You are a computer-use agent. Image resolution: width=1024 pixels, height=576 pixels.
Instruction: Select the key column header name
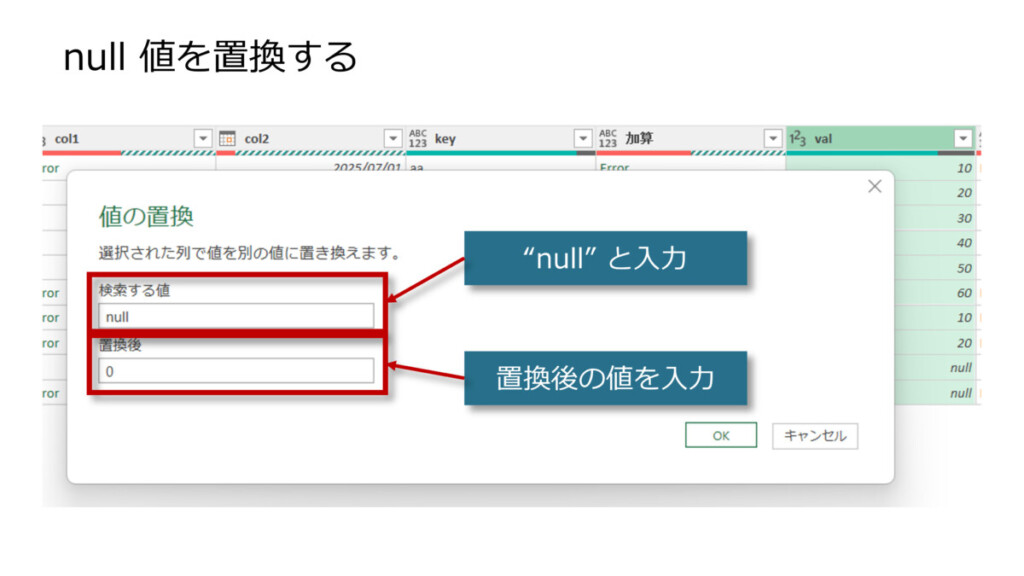point(445,139)
